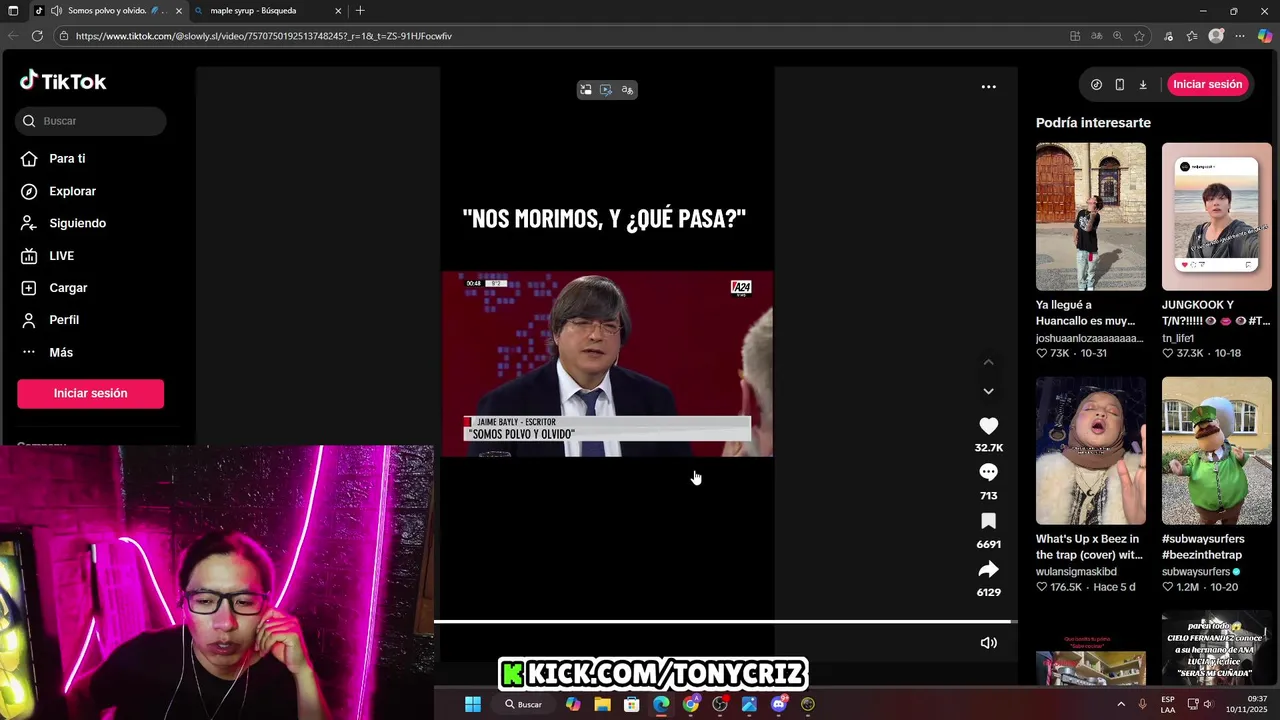Image resolution: width=1280 pixels, height=720 pixels.
Task: Expand the Más menu
Action: pos(47,352)
